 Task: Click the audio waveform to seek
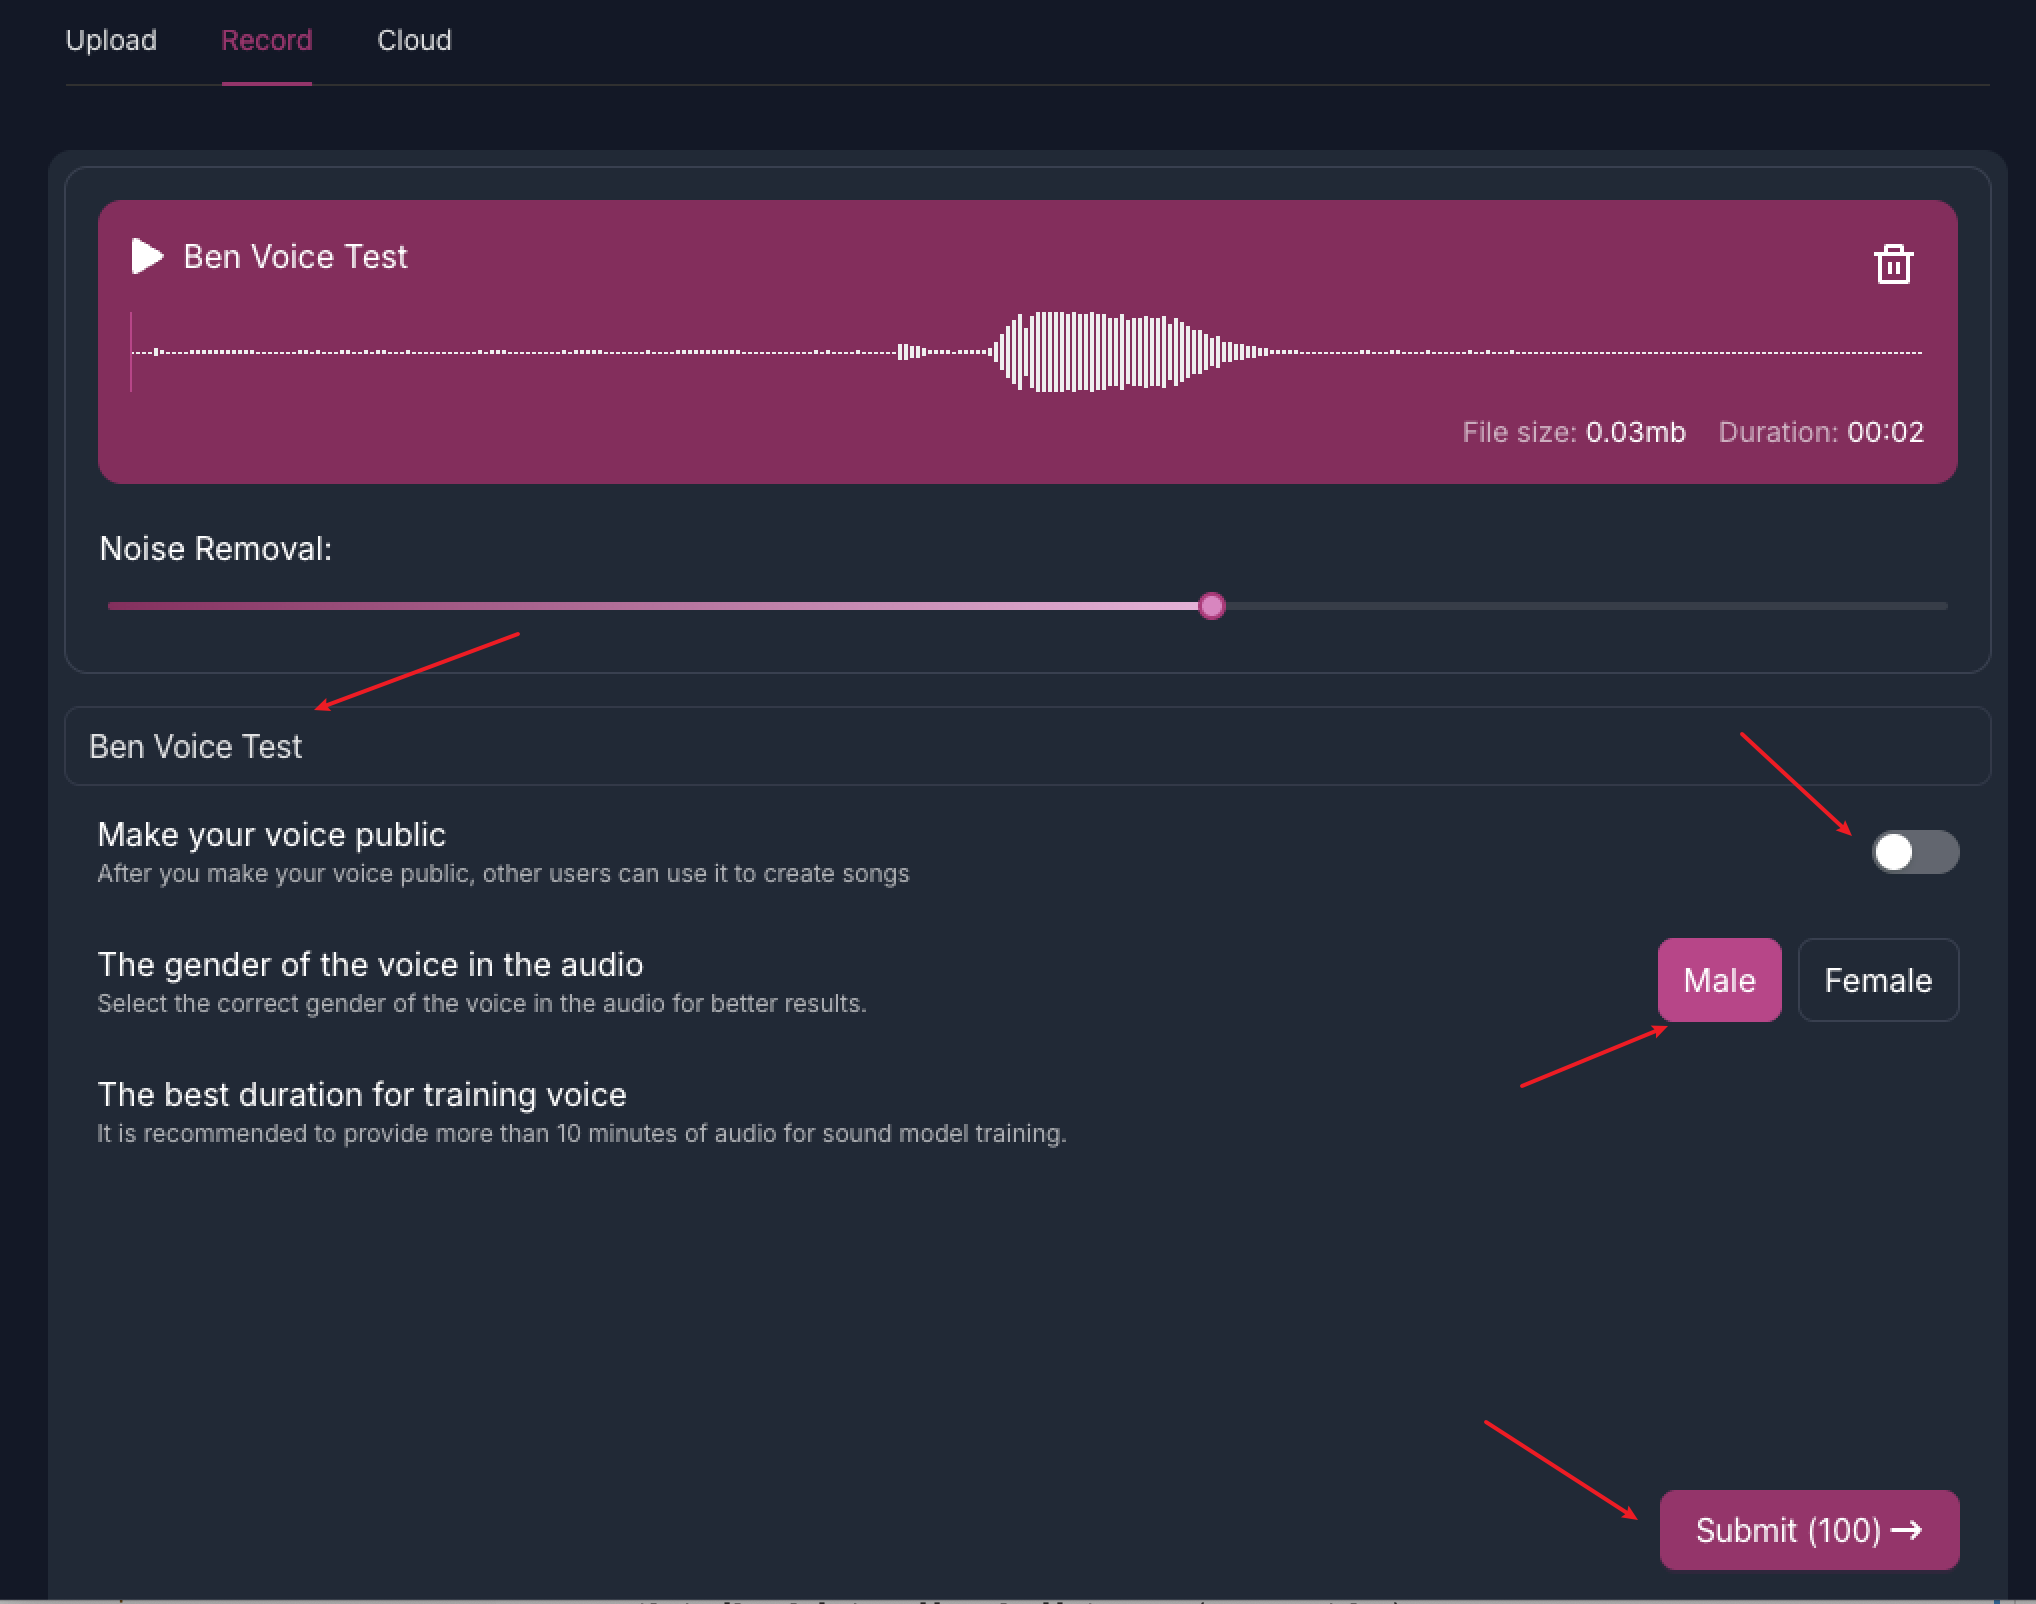point(1026,352)
